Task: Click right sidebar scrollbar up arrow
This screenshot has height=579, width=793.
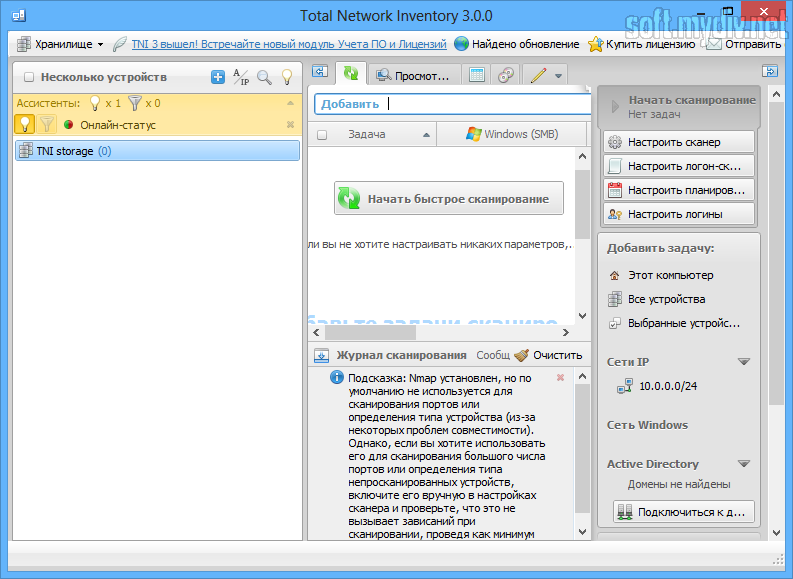Action: click(777, 94)
